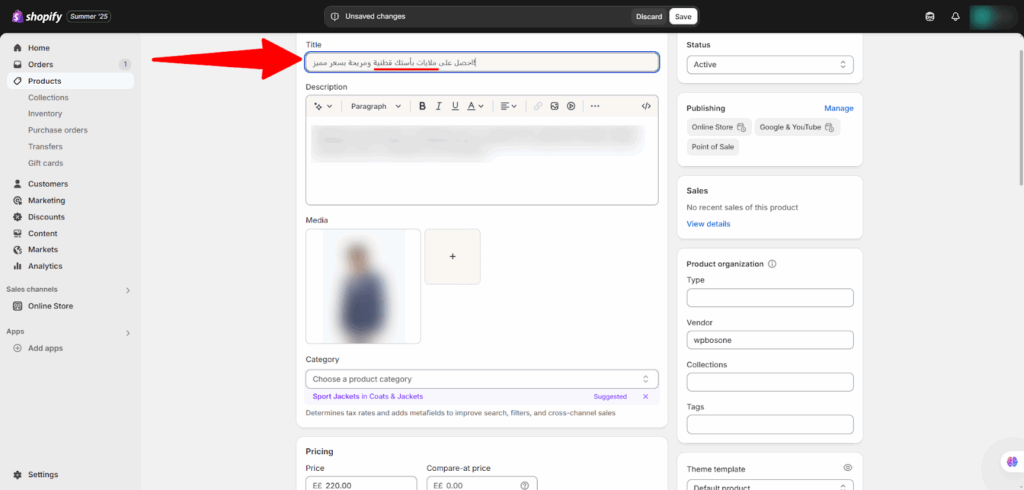This screenshot has width=1024, height=490.
Task: Go to Analytics in the left navigation
Action: [x=44, y=266]
